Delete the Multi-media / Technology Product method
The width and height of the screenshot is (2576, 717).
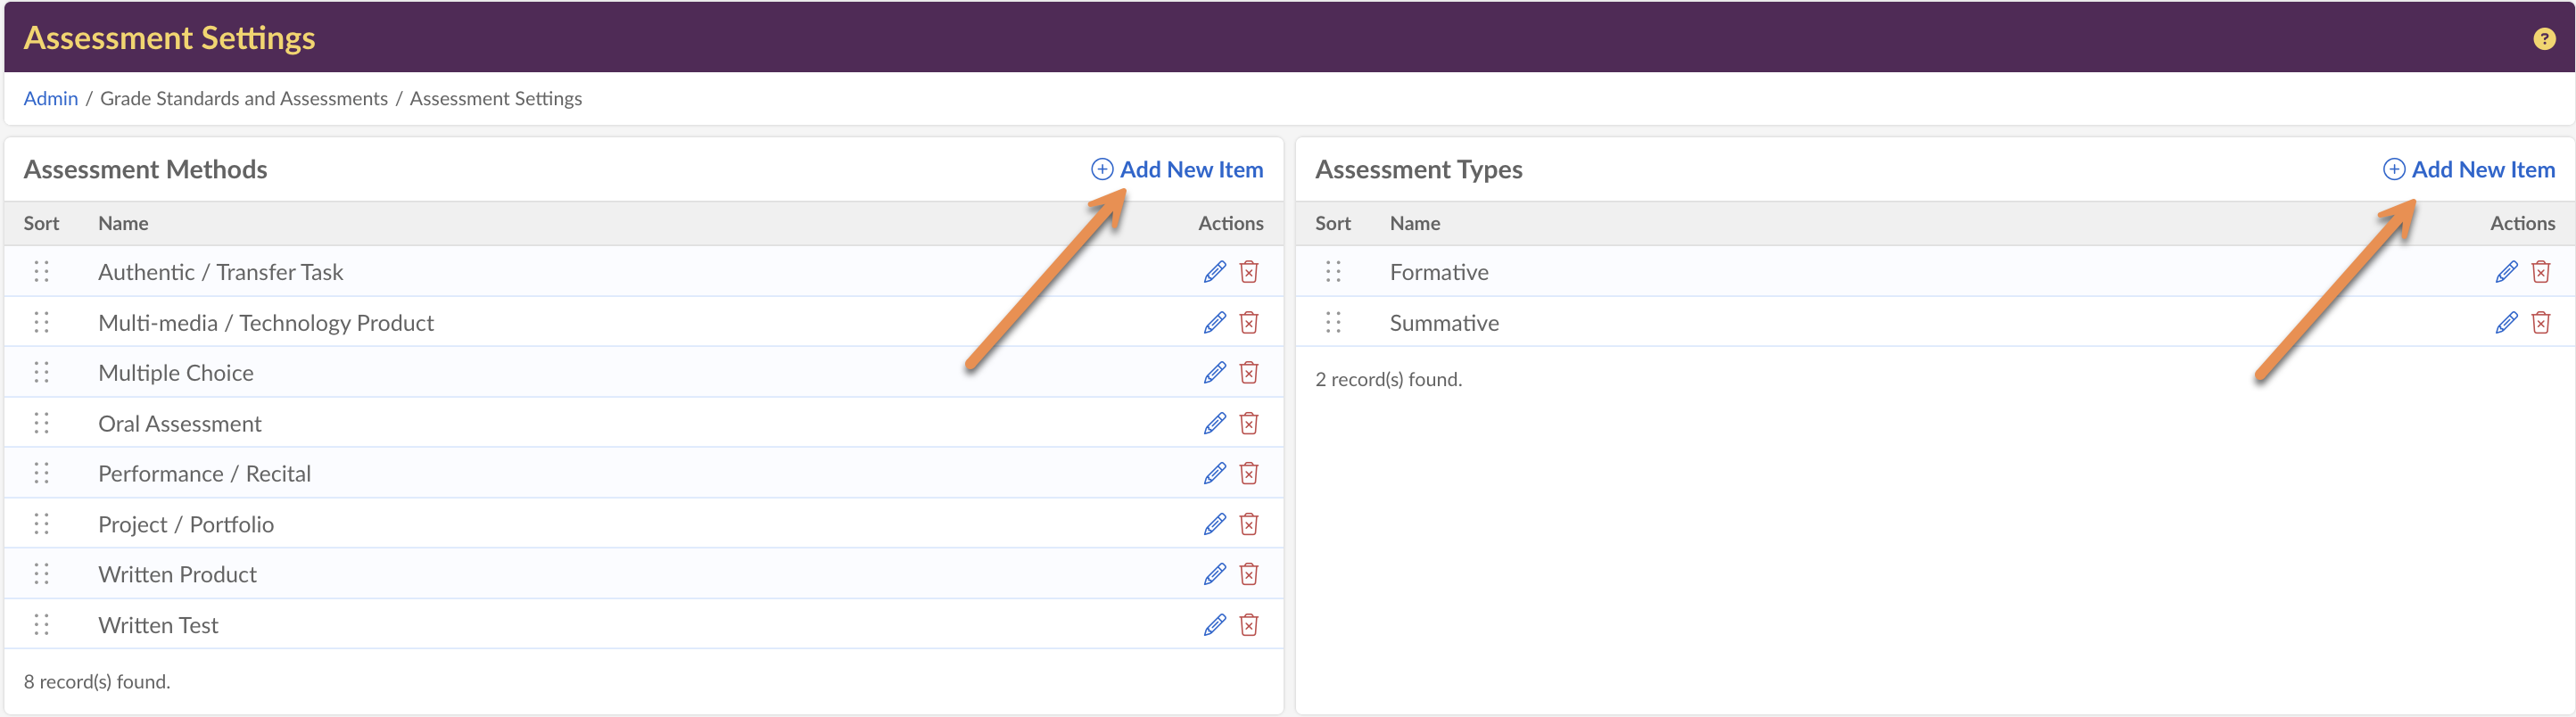[x=1249, y=323]
